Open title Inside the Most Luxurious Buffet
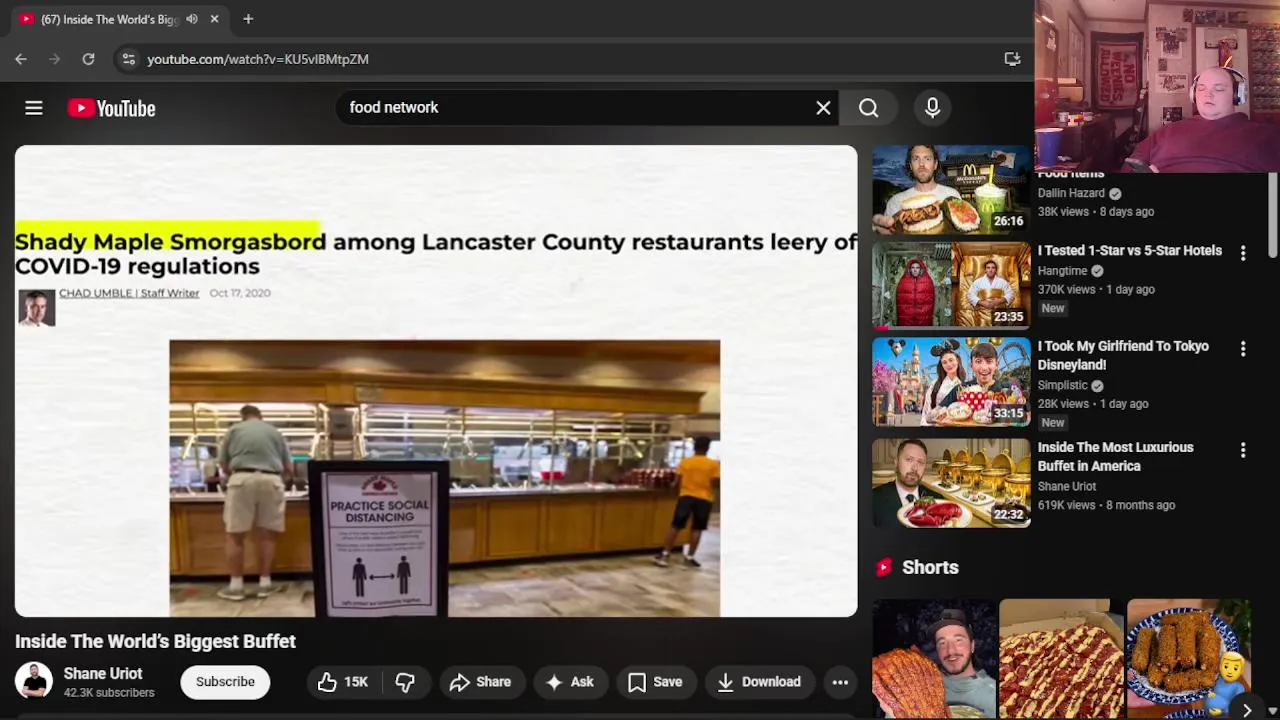1280x720 pixels. [1115, 457]
